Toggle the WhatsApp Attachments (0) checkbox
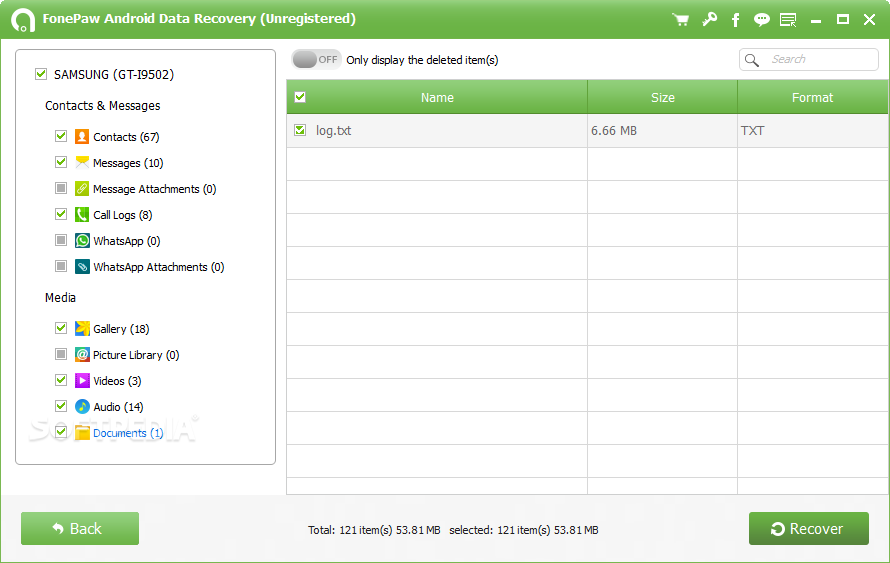This screenshot has height=563, width=890. pos(61,266)
